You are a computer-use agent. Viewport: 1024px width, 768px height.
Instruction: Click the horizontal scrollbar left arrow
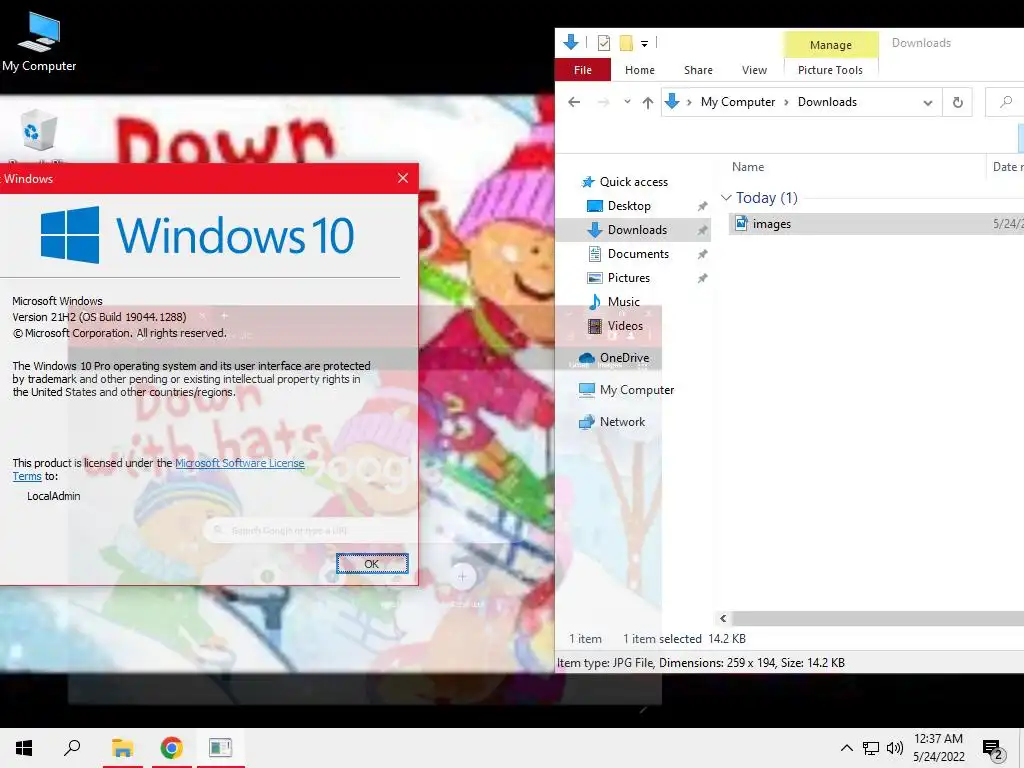[723, 618]
